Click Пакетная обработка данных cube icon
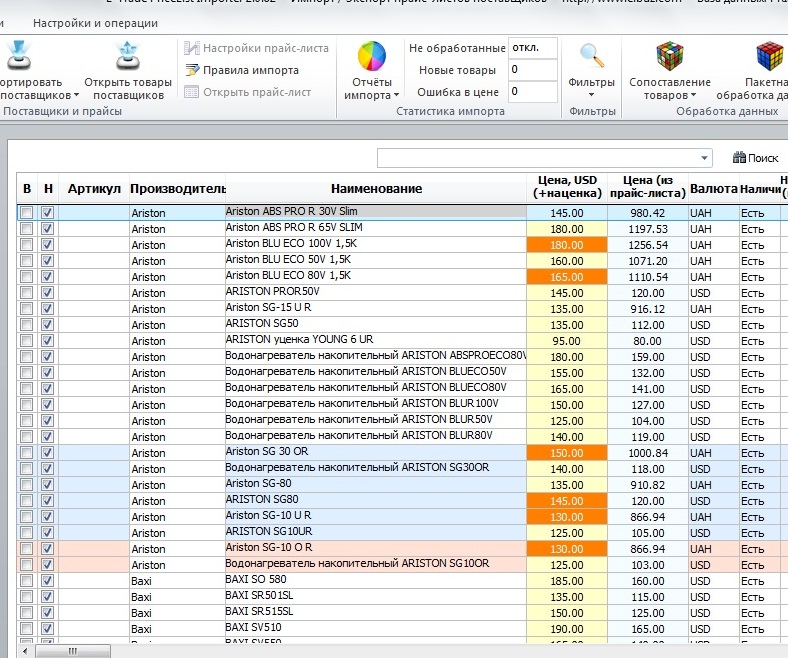788x658 pixels. pos(770,56)
